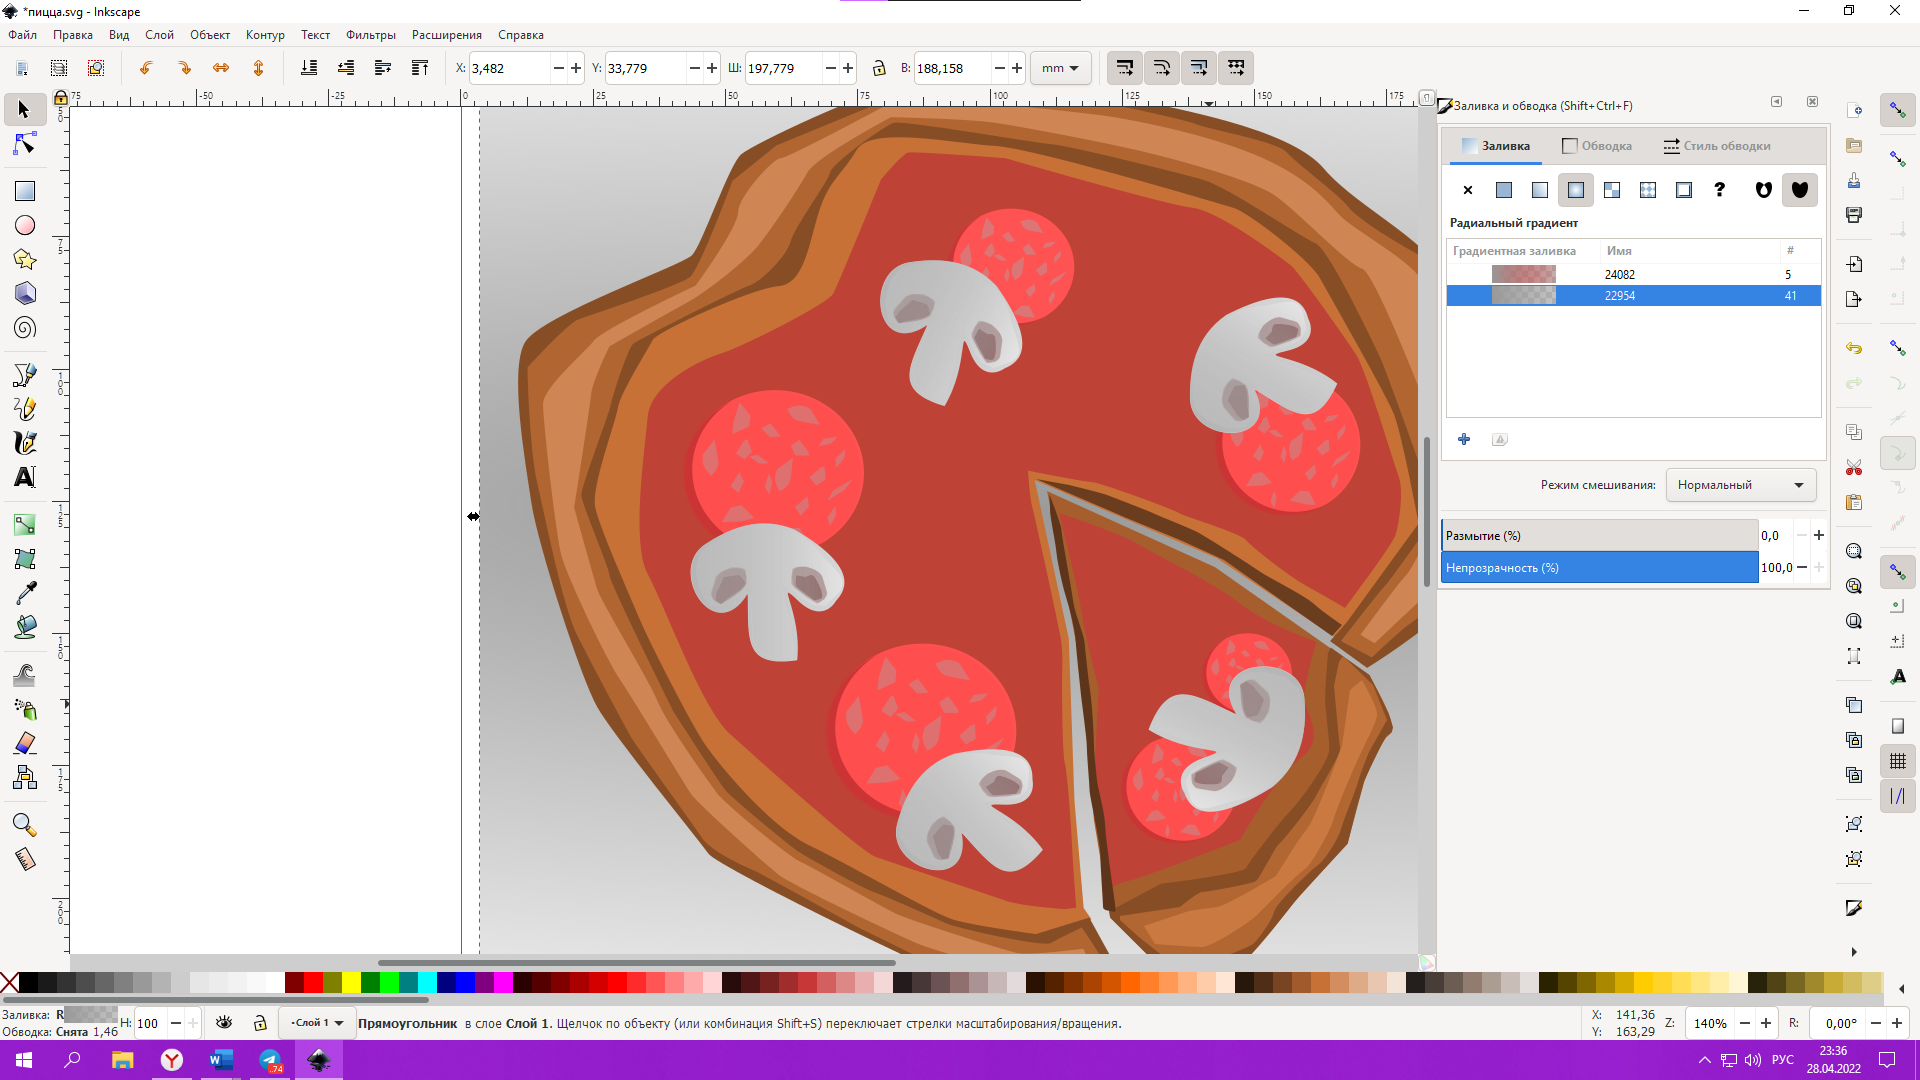Select the Calligraphy tool

[x=25, y=443]
